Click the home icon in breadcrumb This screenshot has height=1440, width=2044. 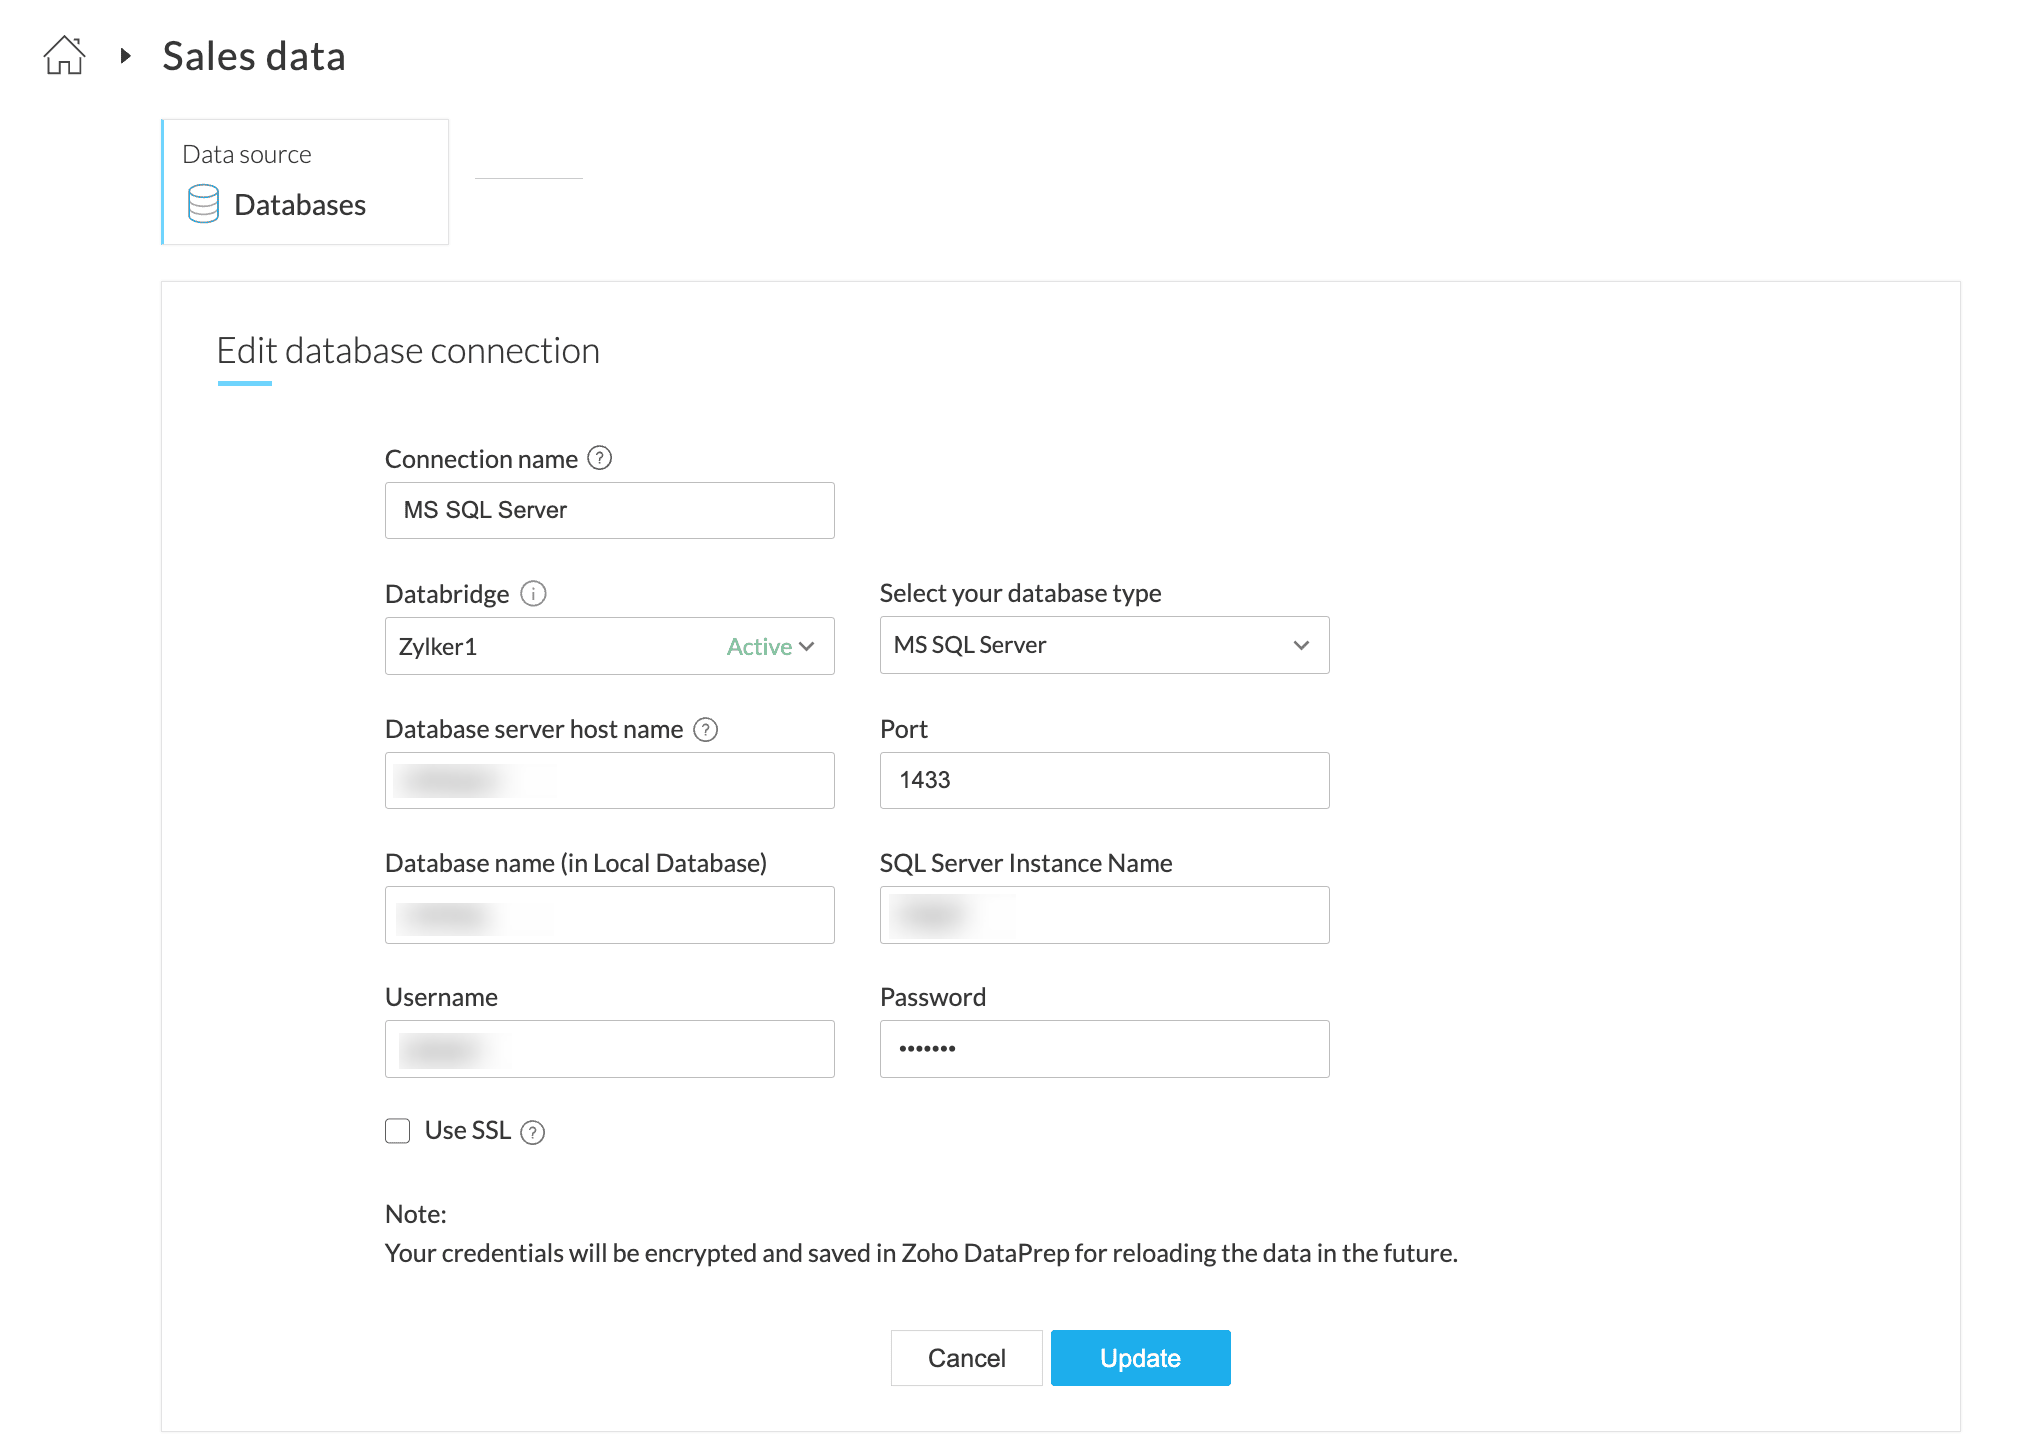(x=64, y=55)
